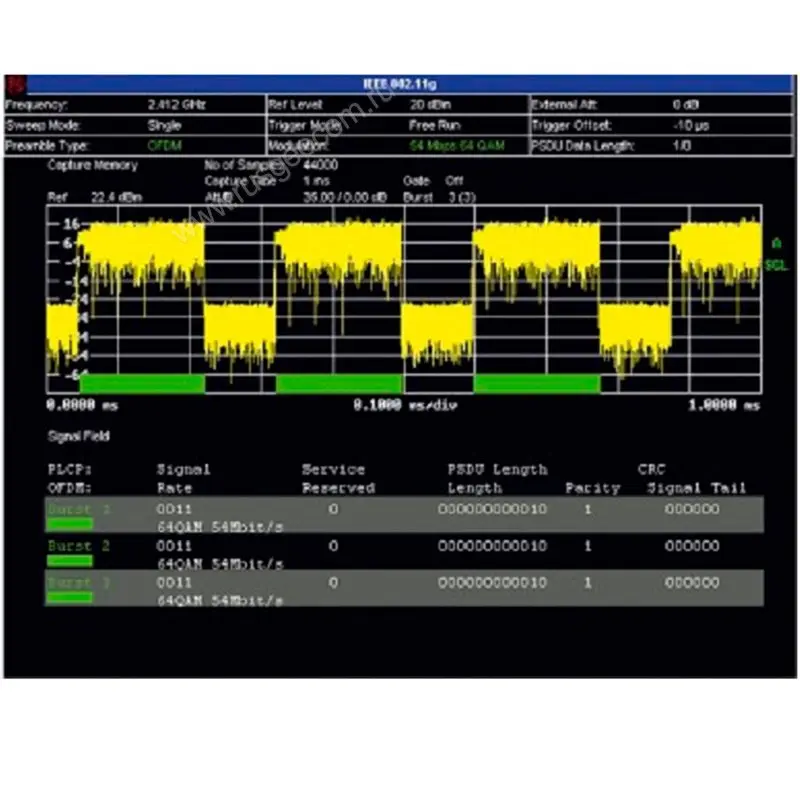Change Trigger Mode Free Run setting
800x800 pixels.
(434, 126)
